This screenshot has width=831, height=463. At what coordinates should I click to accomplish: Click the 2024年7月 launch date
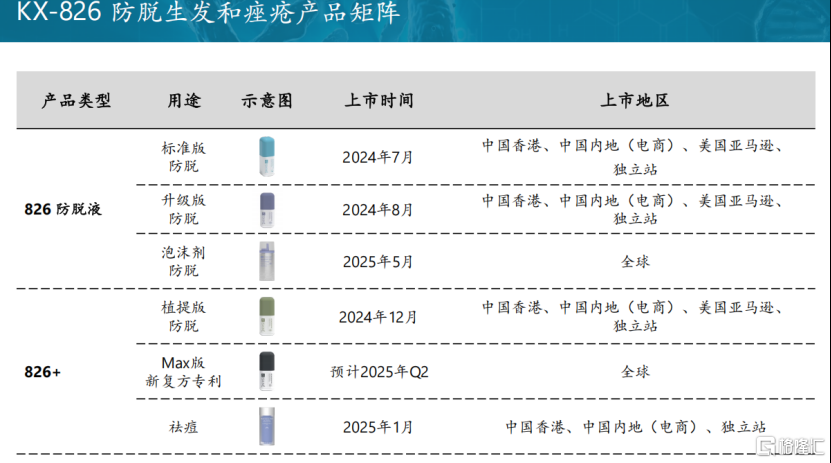[x=377, y=157]
